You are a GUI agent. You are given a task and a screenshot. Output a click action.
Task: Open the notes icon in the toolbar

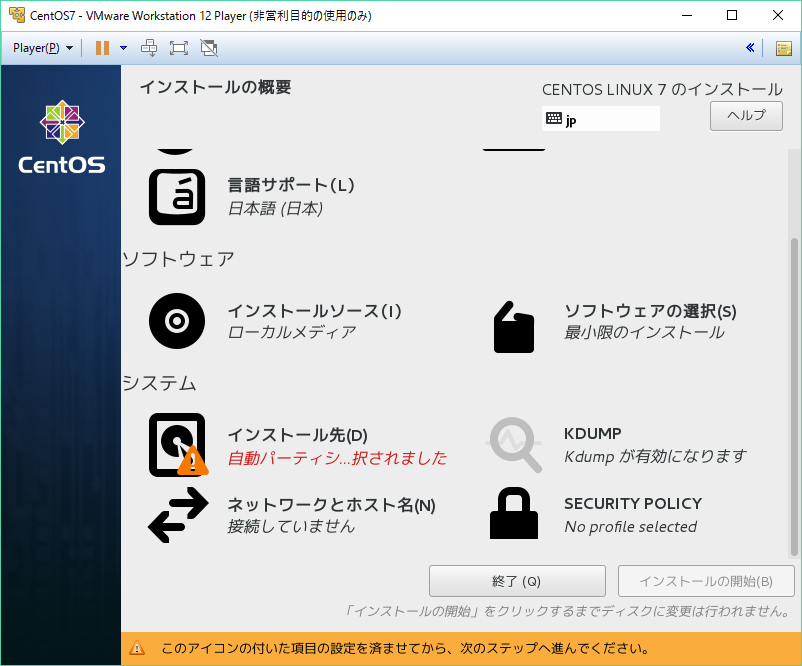click(783, 49)
